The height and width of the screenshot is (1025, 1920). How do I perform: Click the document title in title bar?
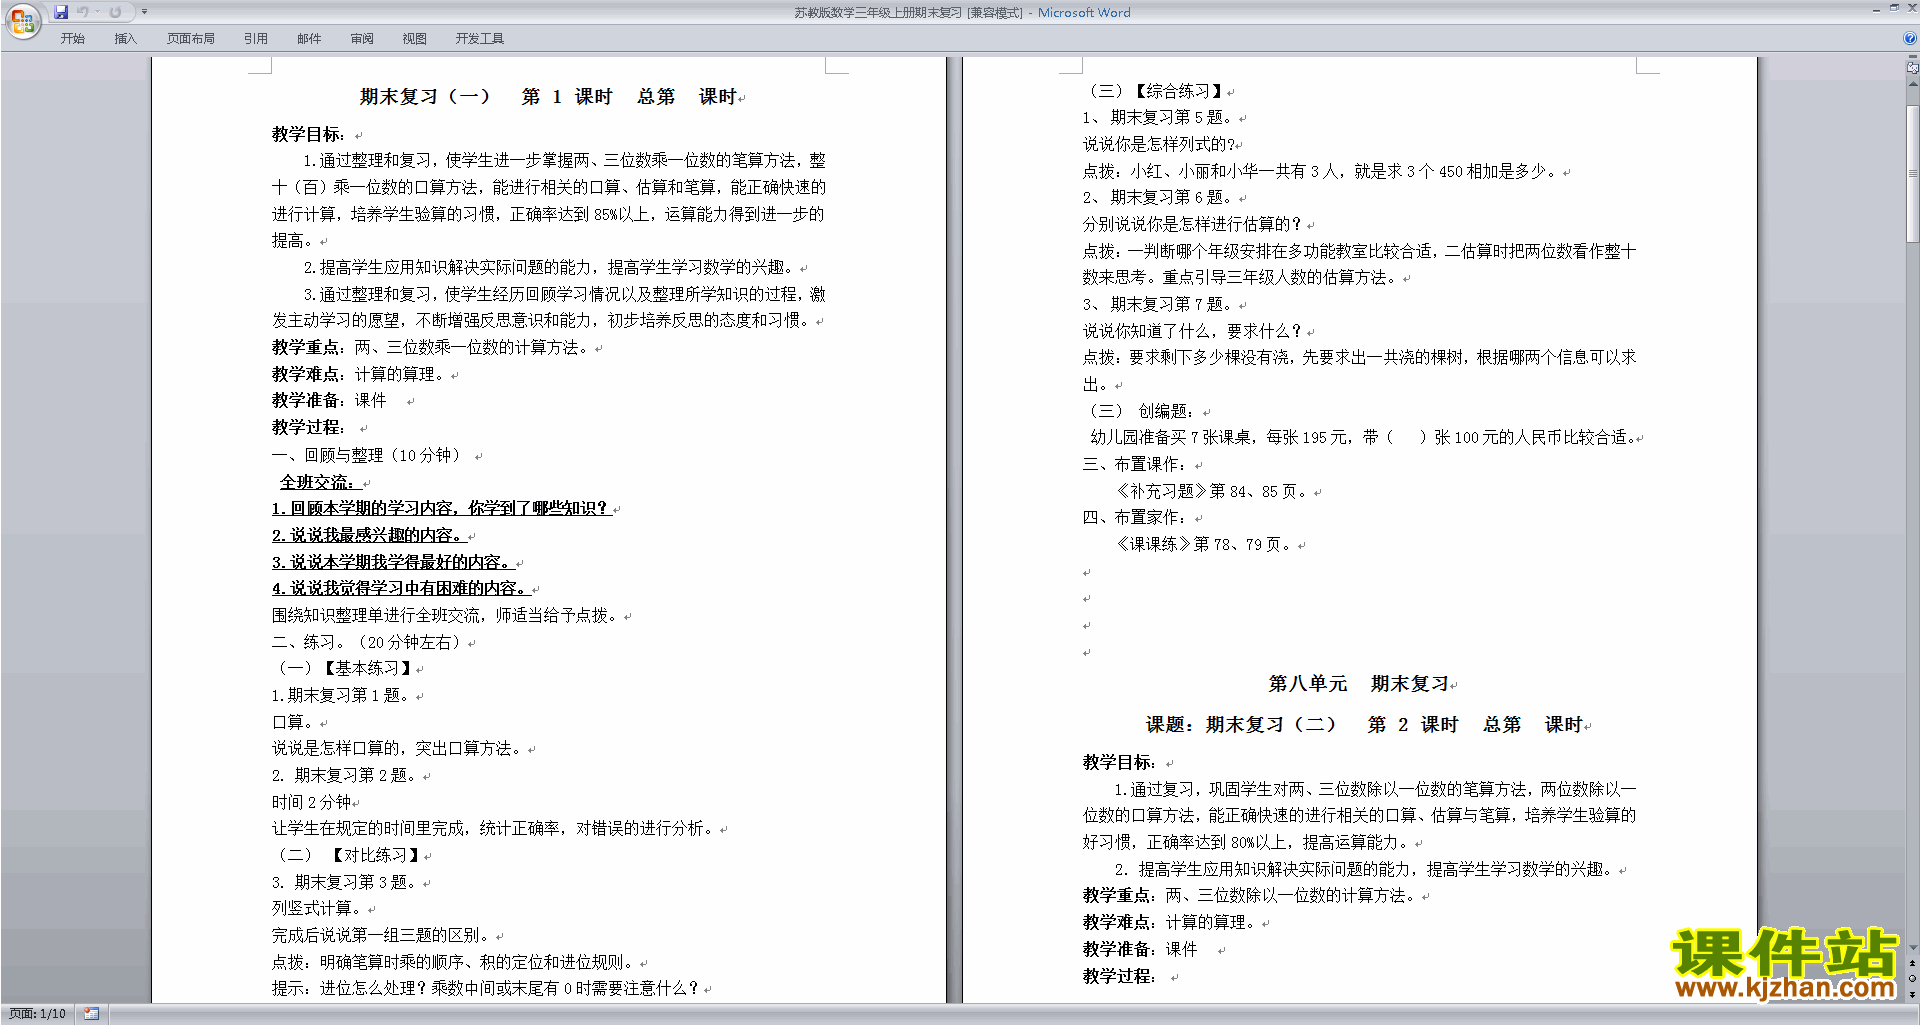point(962,12)
